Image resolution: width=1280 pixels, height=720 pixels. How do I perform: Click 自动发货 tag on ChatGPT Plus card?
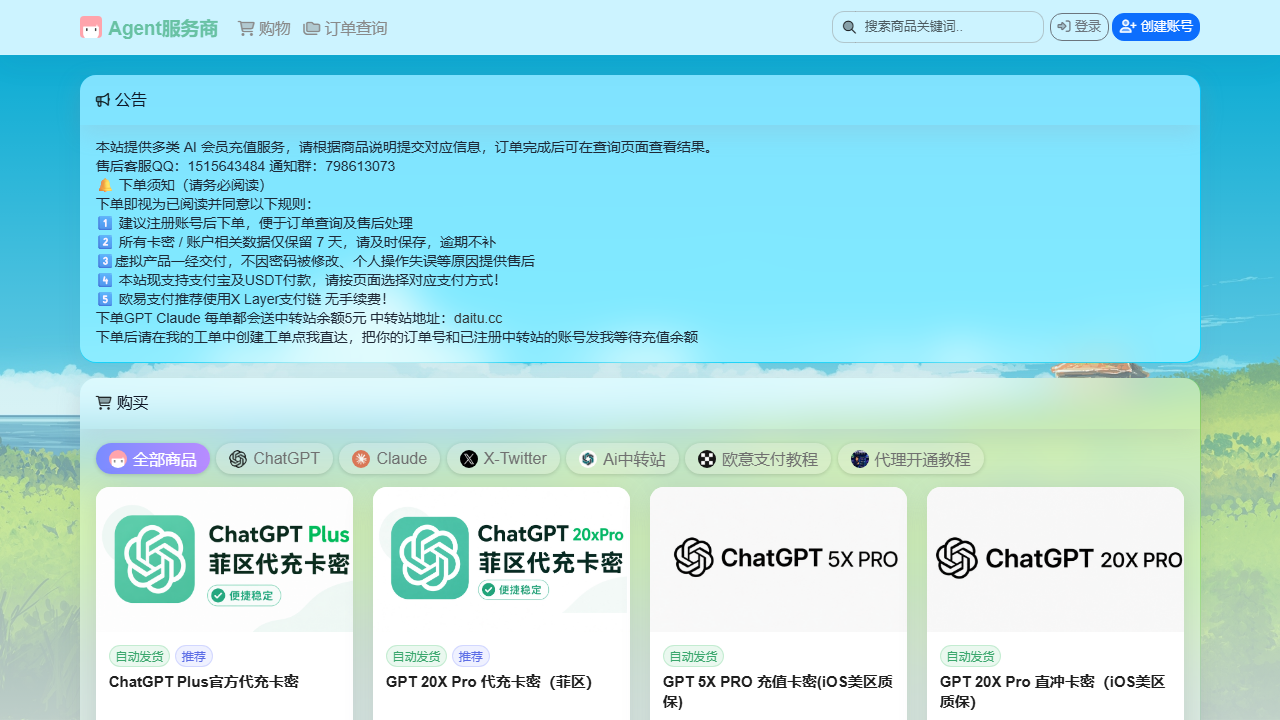(139, 656)
